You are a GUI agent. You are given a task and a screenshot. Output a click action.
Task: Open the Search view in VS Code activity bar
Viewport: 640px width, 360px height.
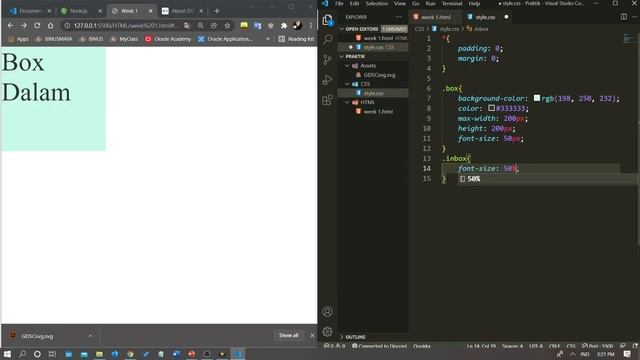[x=327, y=39]
